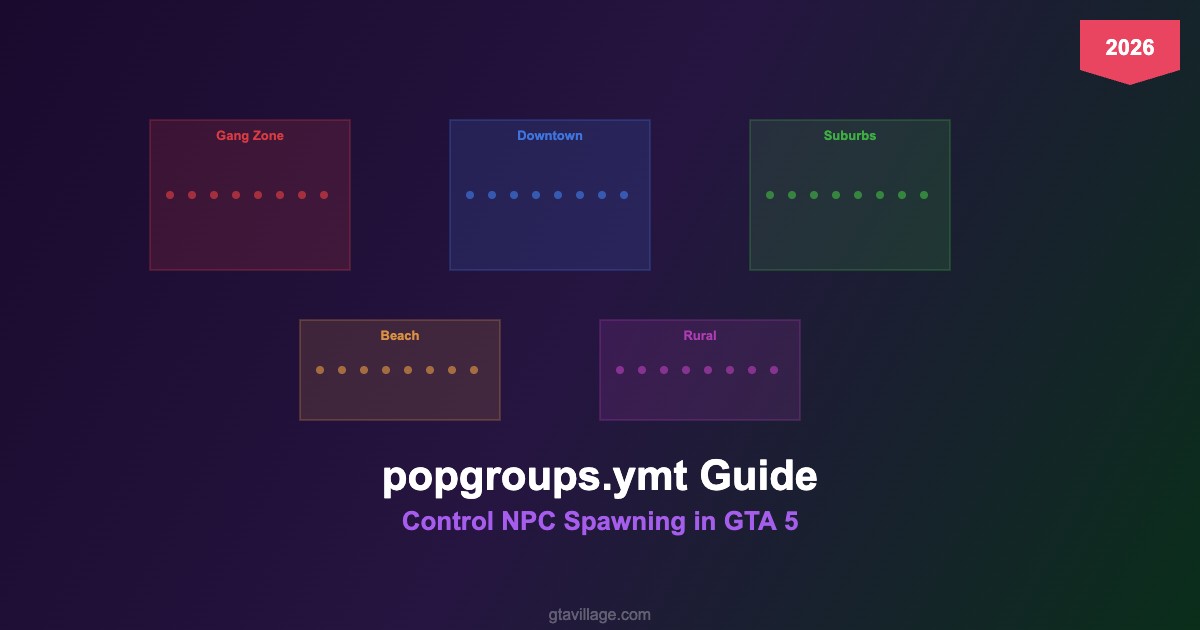Click the rightmost orange dot in Beach

tap(474, 370)
